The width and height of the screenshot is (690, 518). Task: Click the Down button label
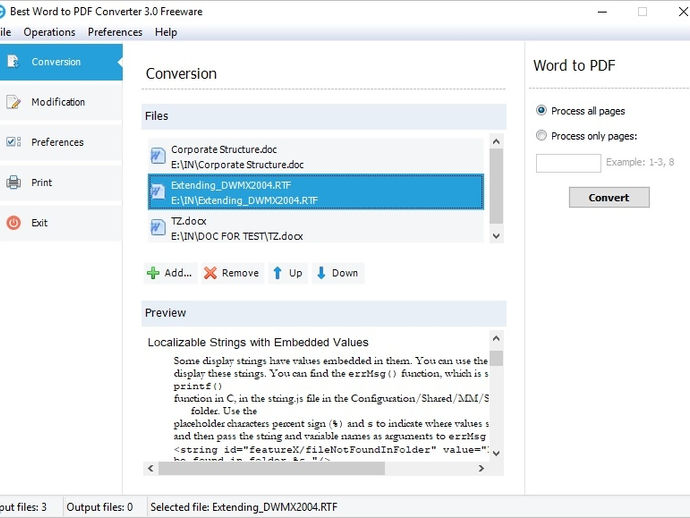click(x=345, y=273)
